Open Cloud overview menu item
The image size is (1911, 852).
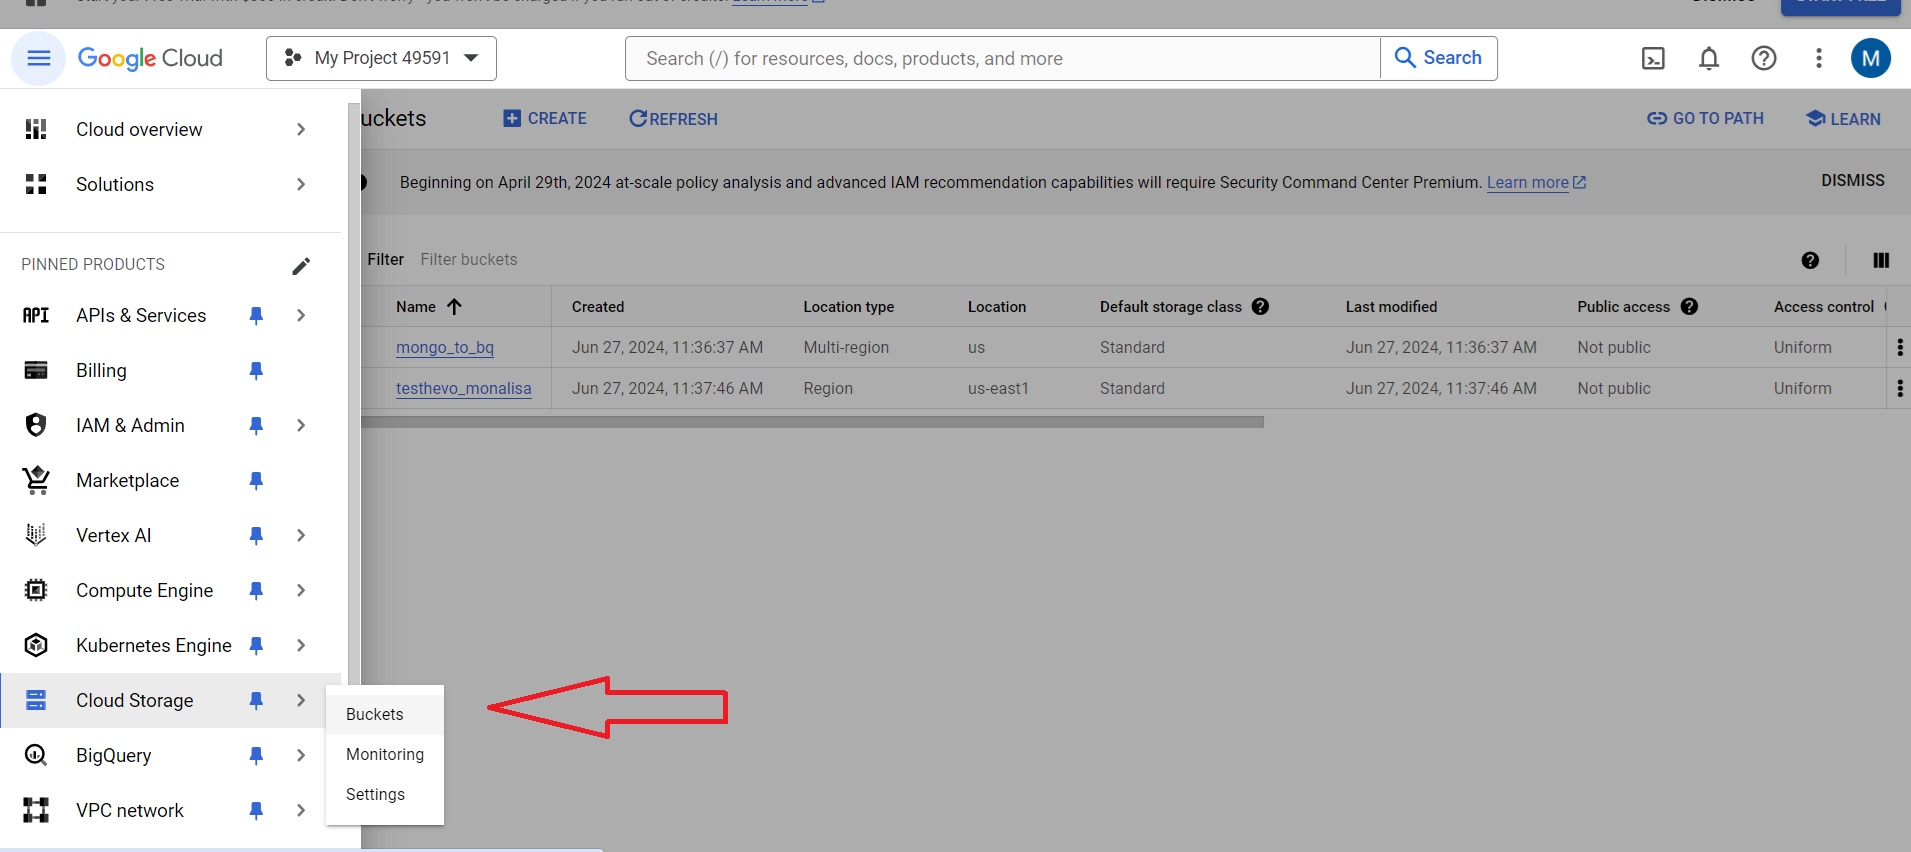pyautogui.click(x=170, y=129)
